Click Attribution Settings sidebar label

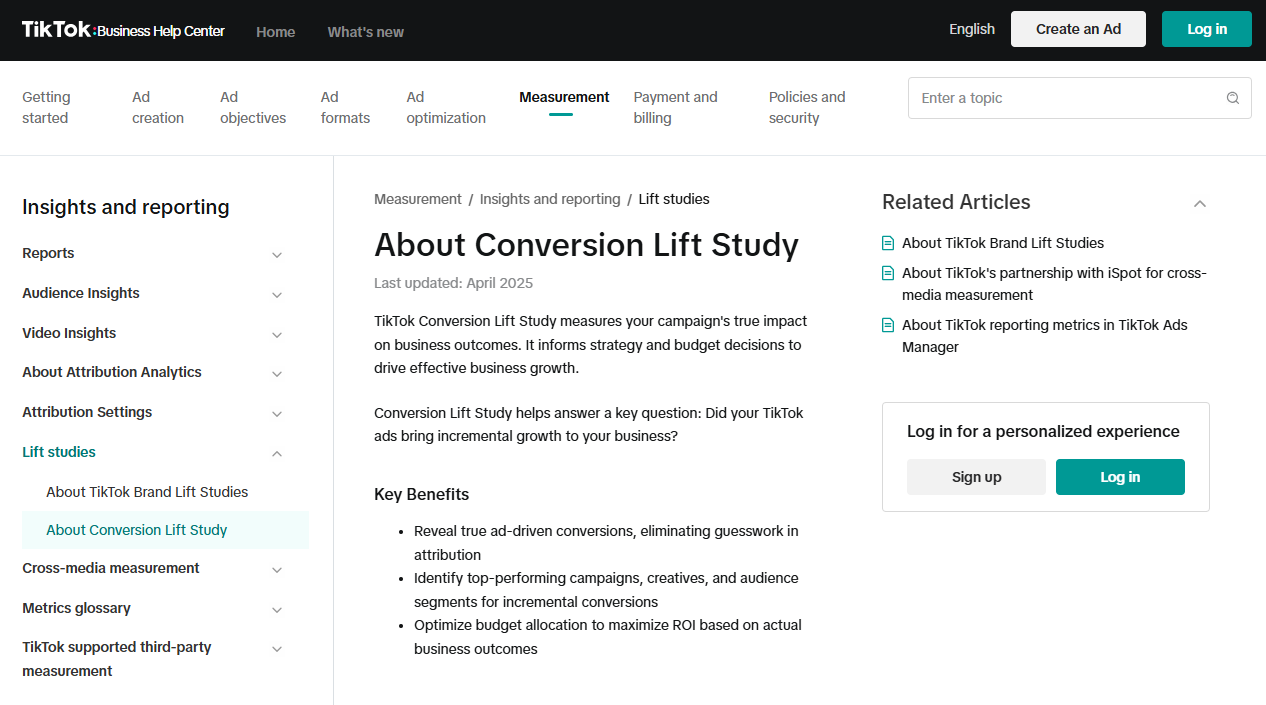click(x=87, y=412)
